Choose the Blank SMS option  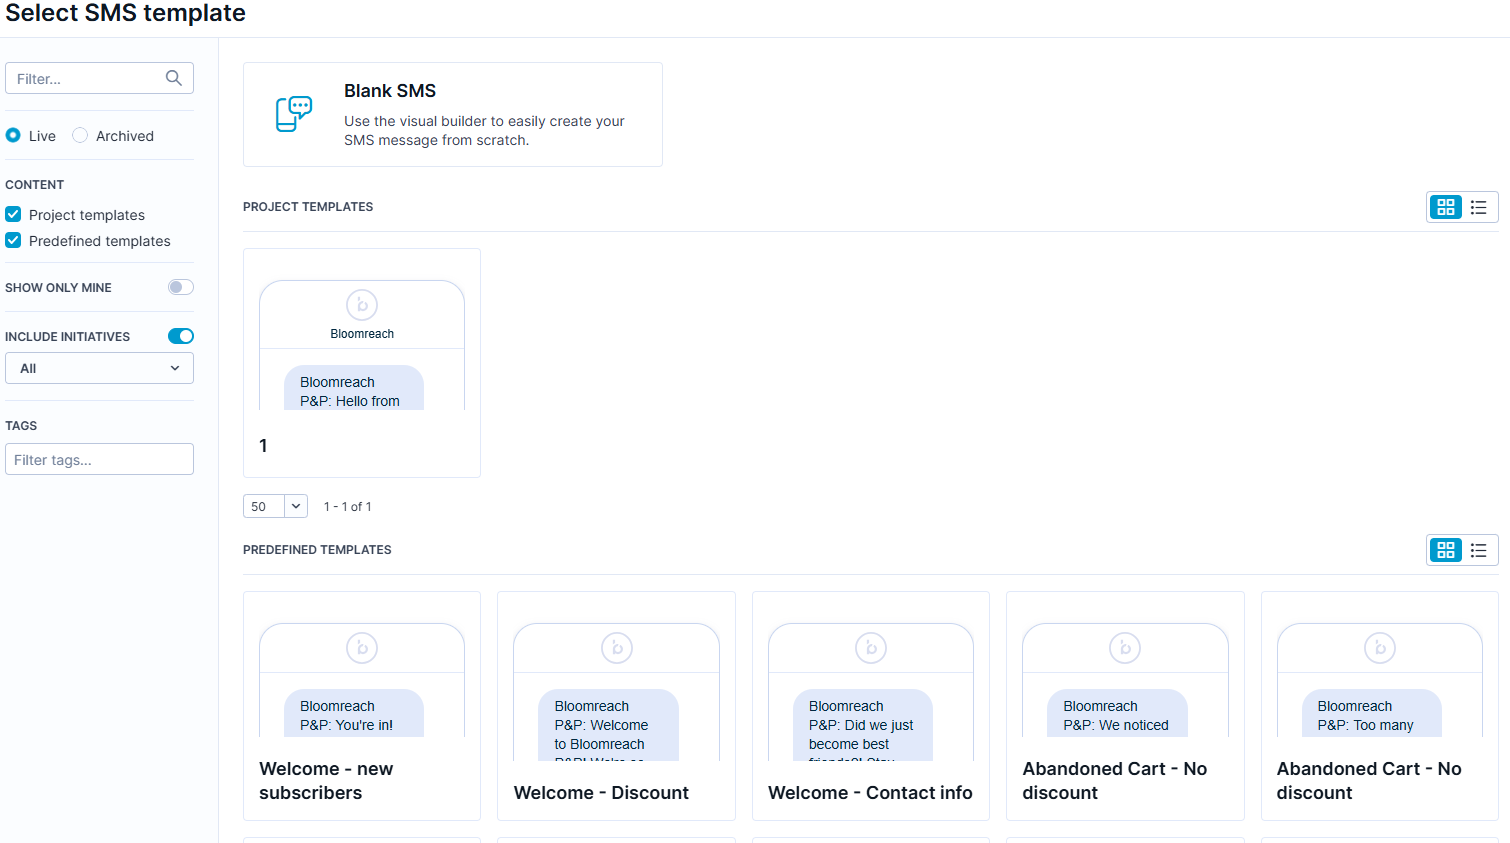tap(453, 114)
